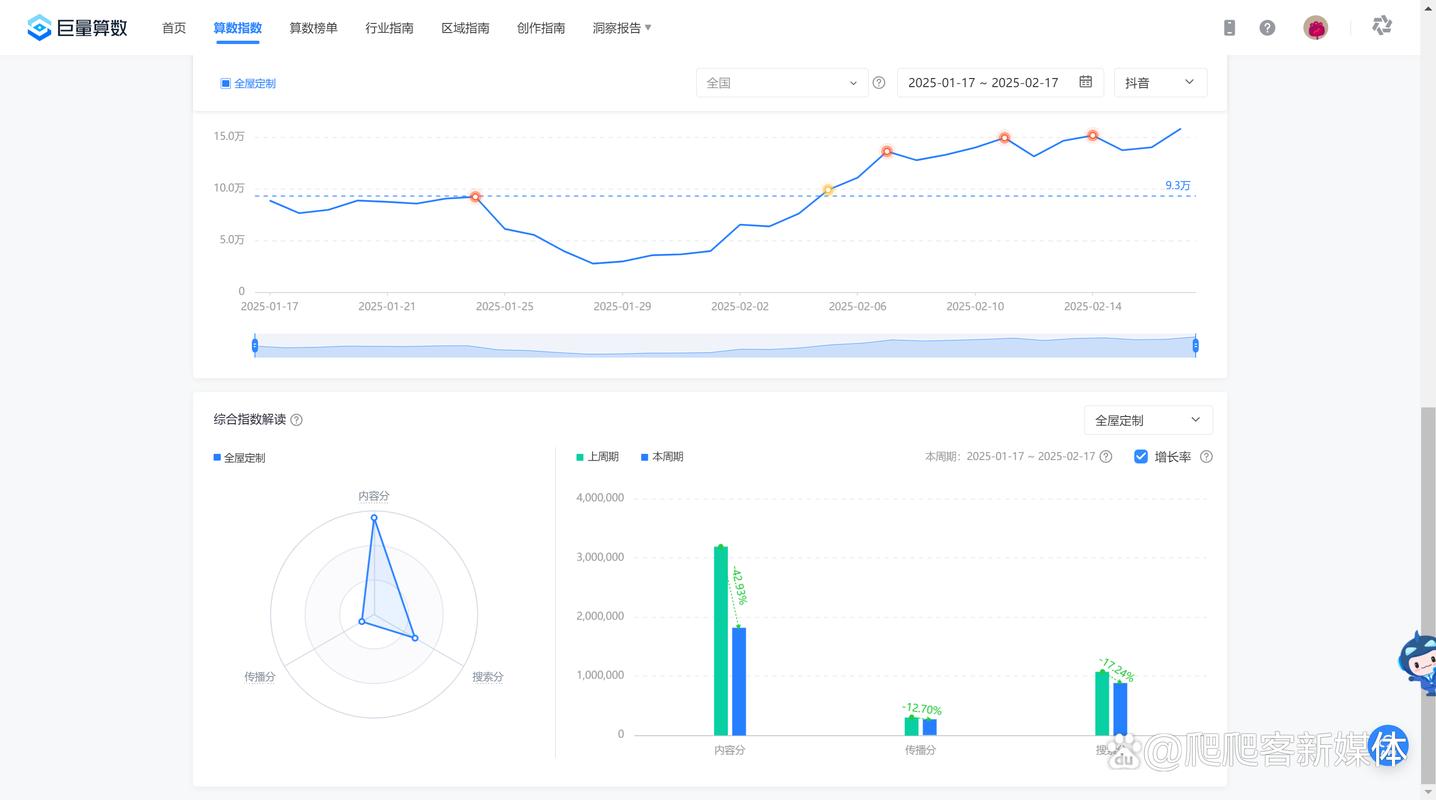Open the 洞察报告 menu

click(x=621, y=28)
